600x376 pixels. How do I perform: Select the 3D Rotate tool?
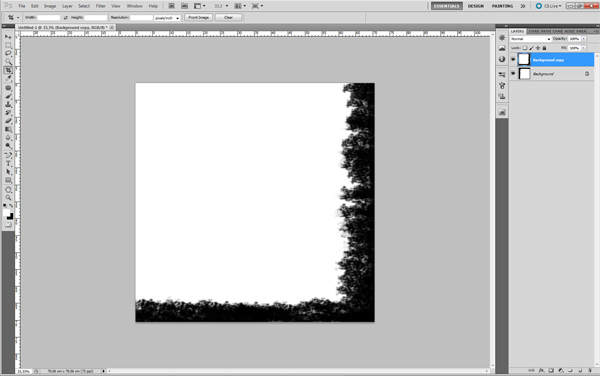point(8,190)
